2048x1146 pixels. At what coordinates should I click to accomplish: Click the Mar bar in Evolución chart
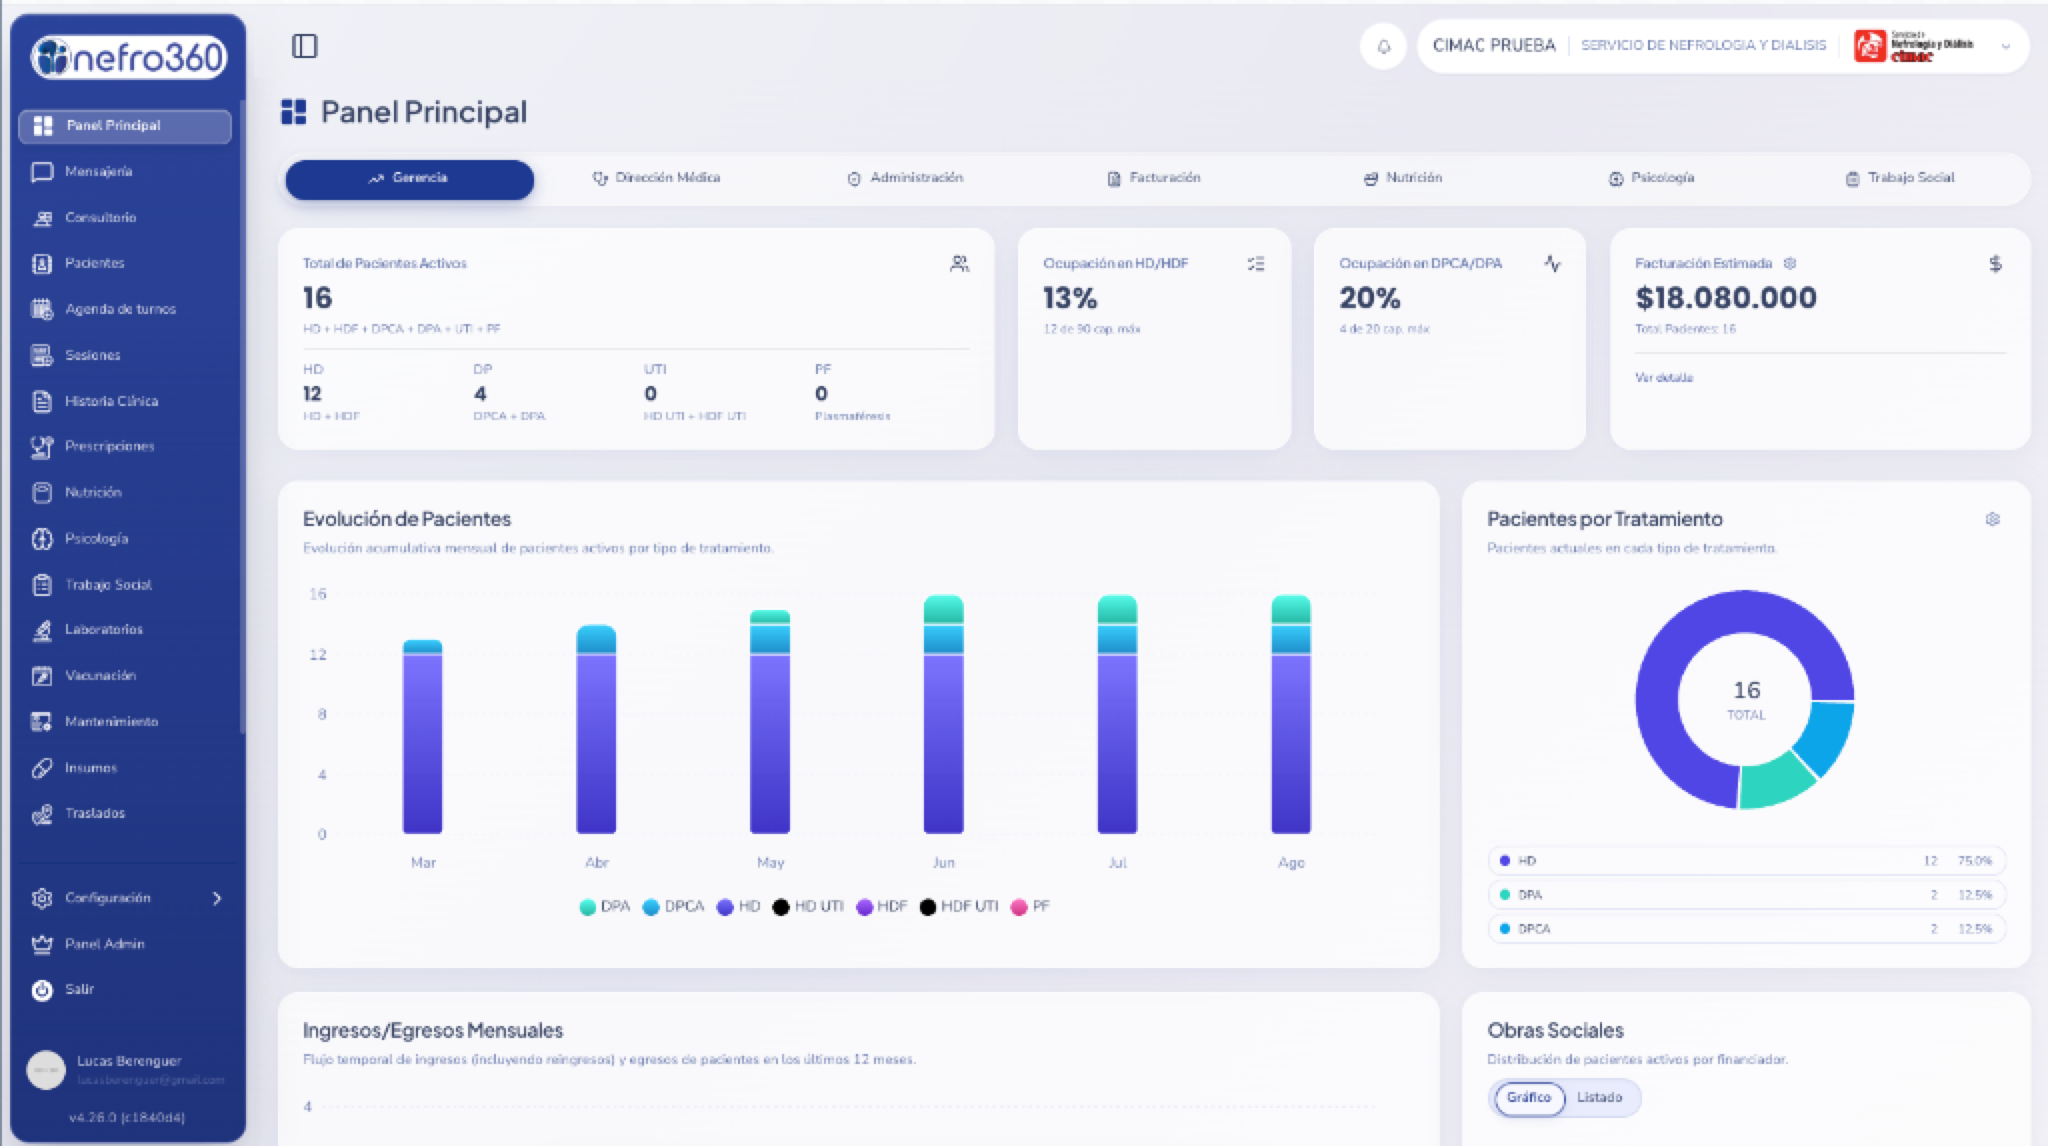pyautogui.click(x=423, y=737)
